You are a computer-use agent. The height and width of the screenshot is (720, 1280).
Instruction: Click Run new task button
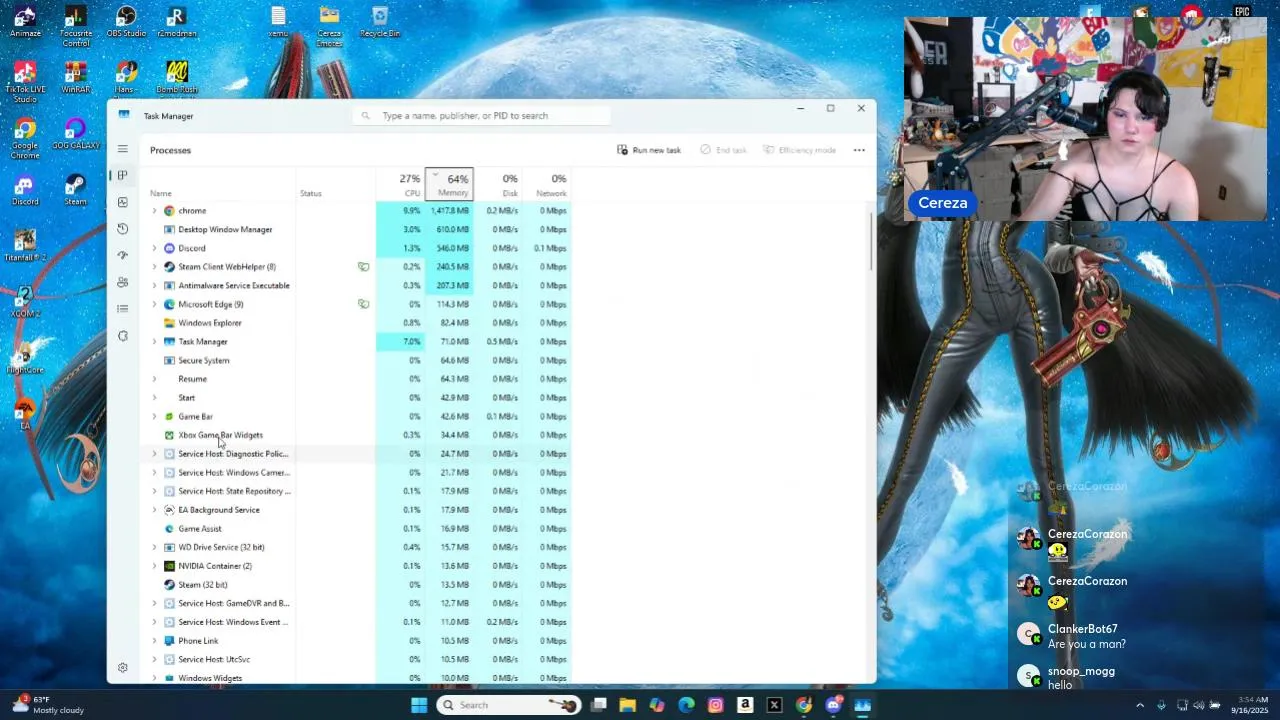point(649,150)
